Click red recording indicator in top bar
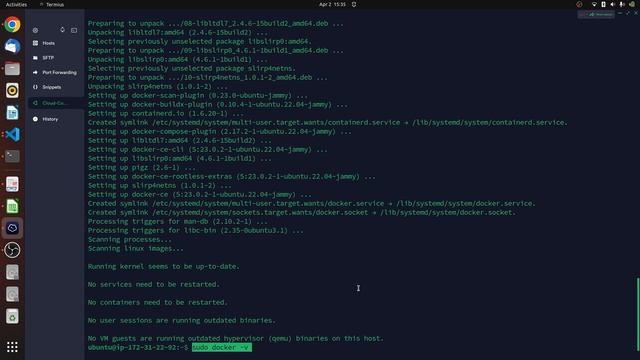The width and height of the screenshot is (640, 360). point(579,4)
